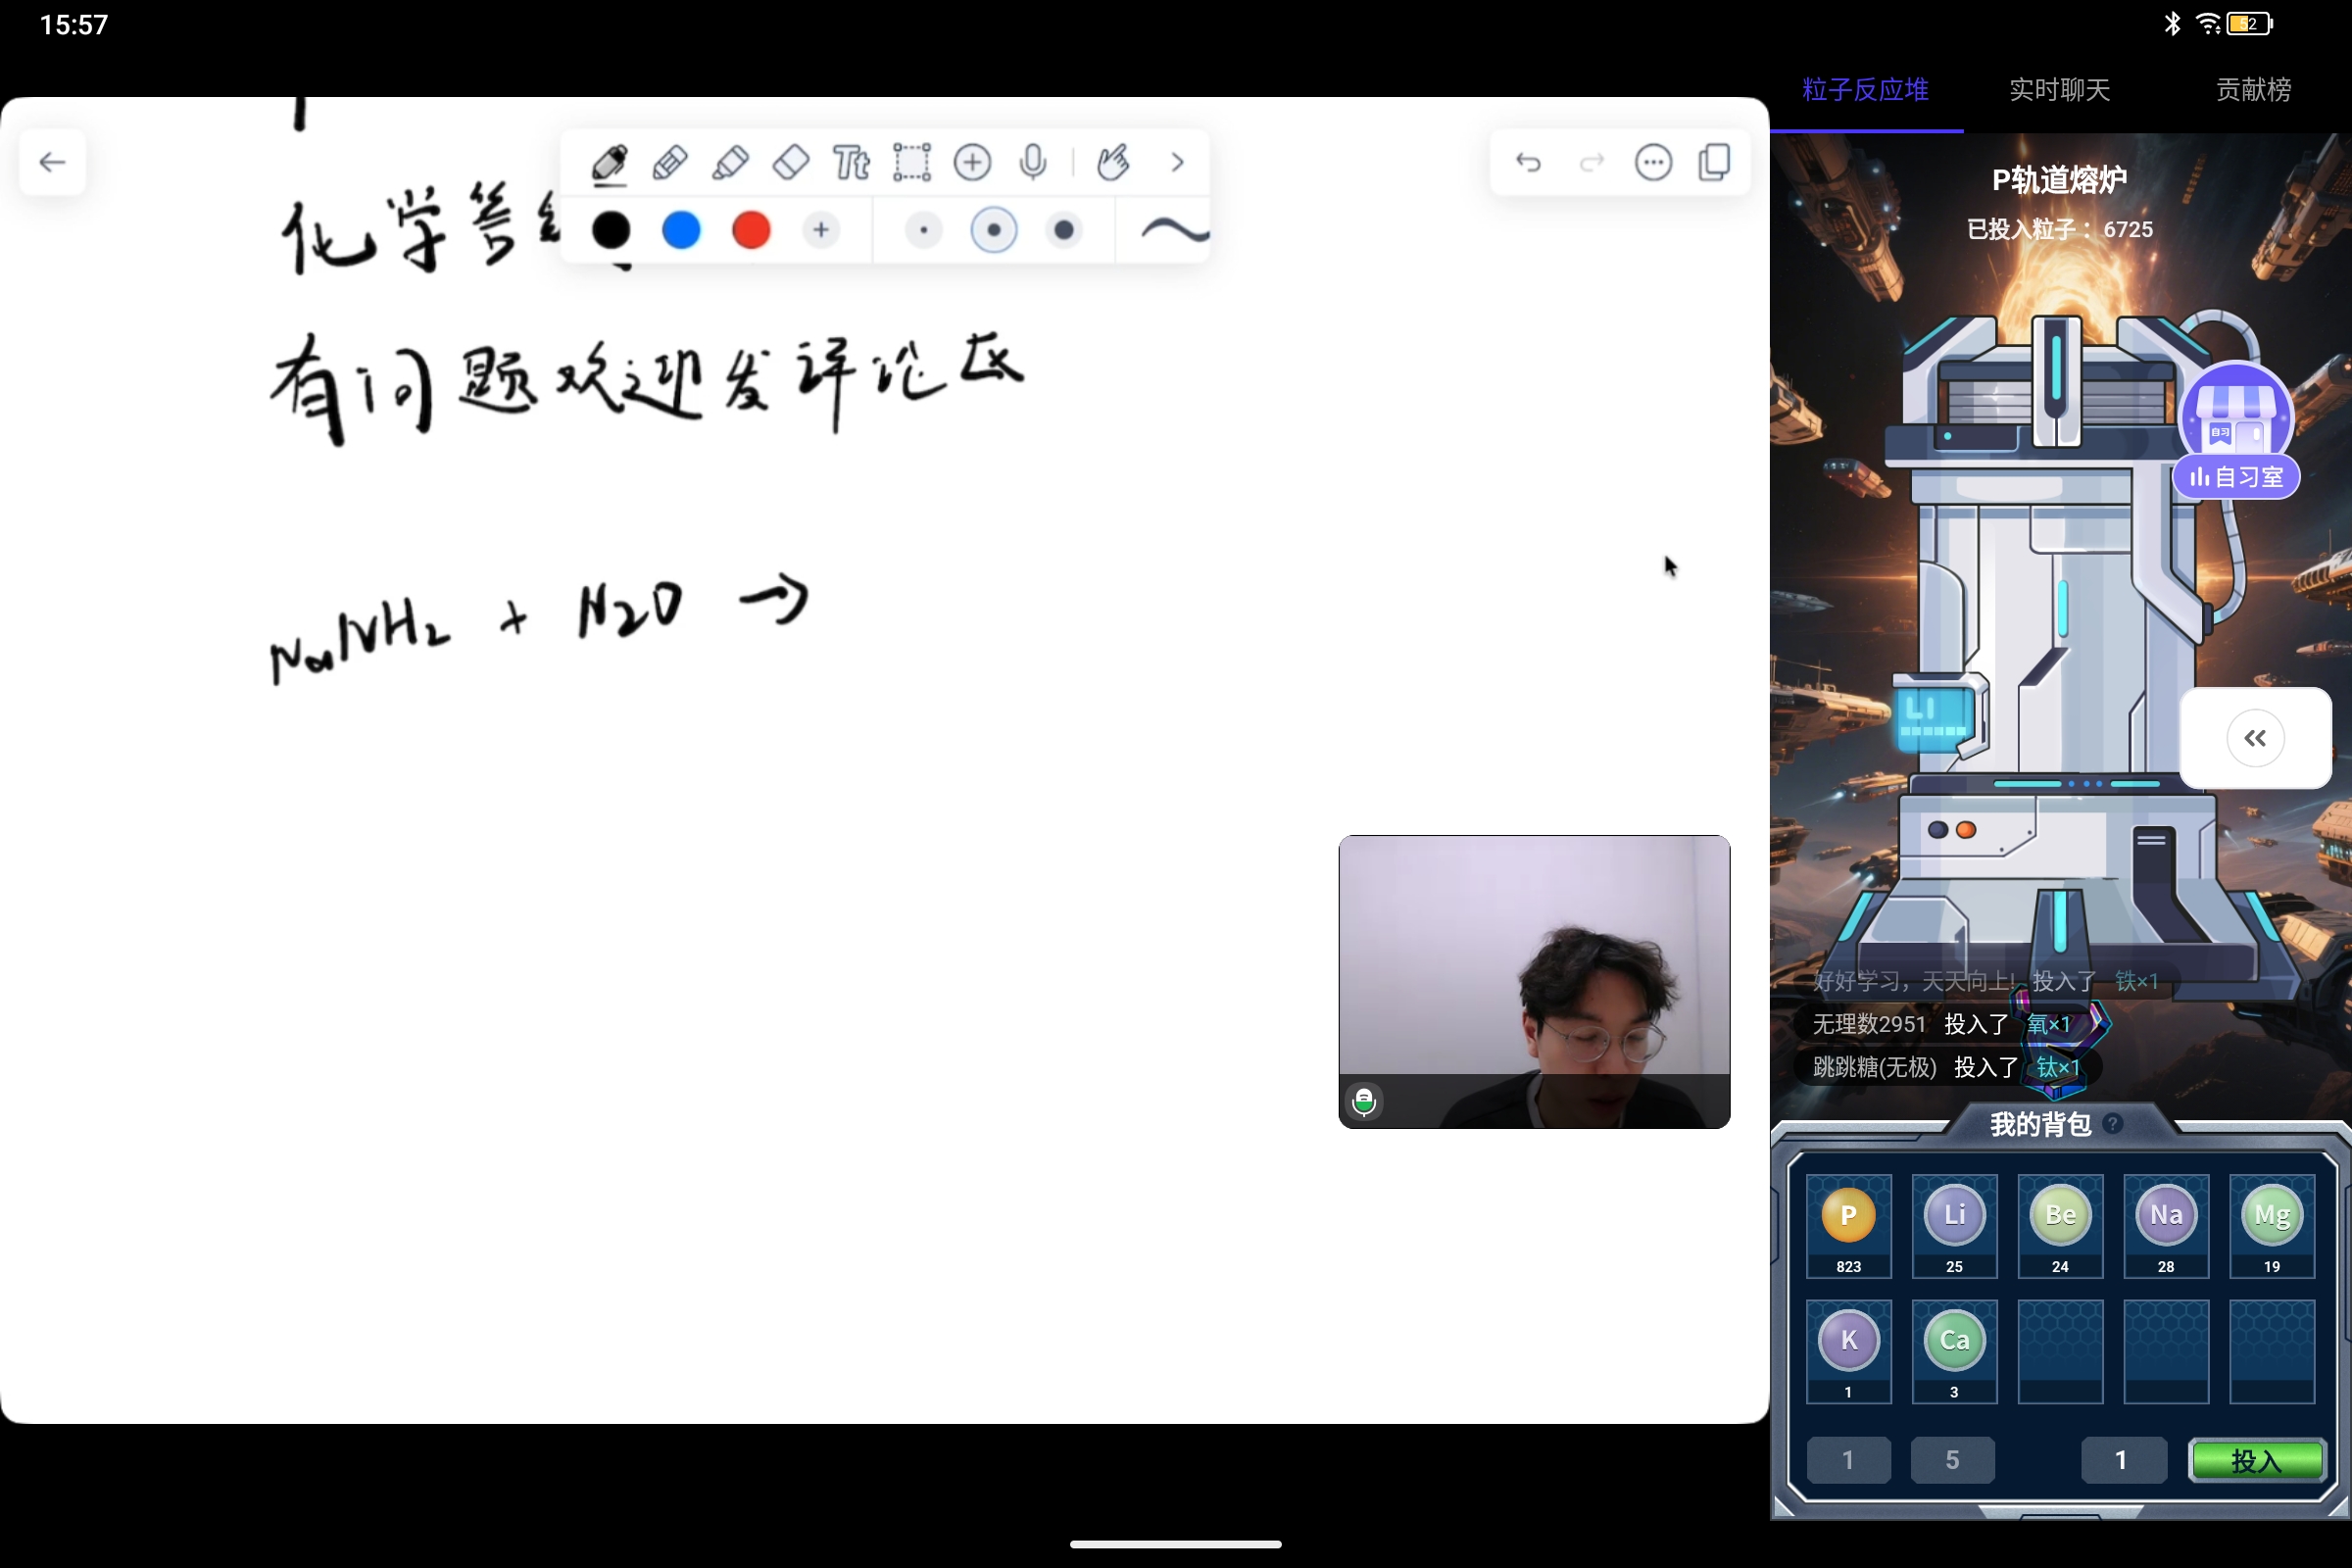Start the microphone recording tool
2352x1568 pixels.
click(x=1032, y=162)
